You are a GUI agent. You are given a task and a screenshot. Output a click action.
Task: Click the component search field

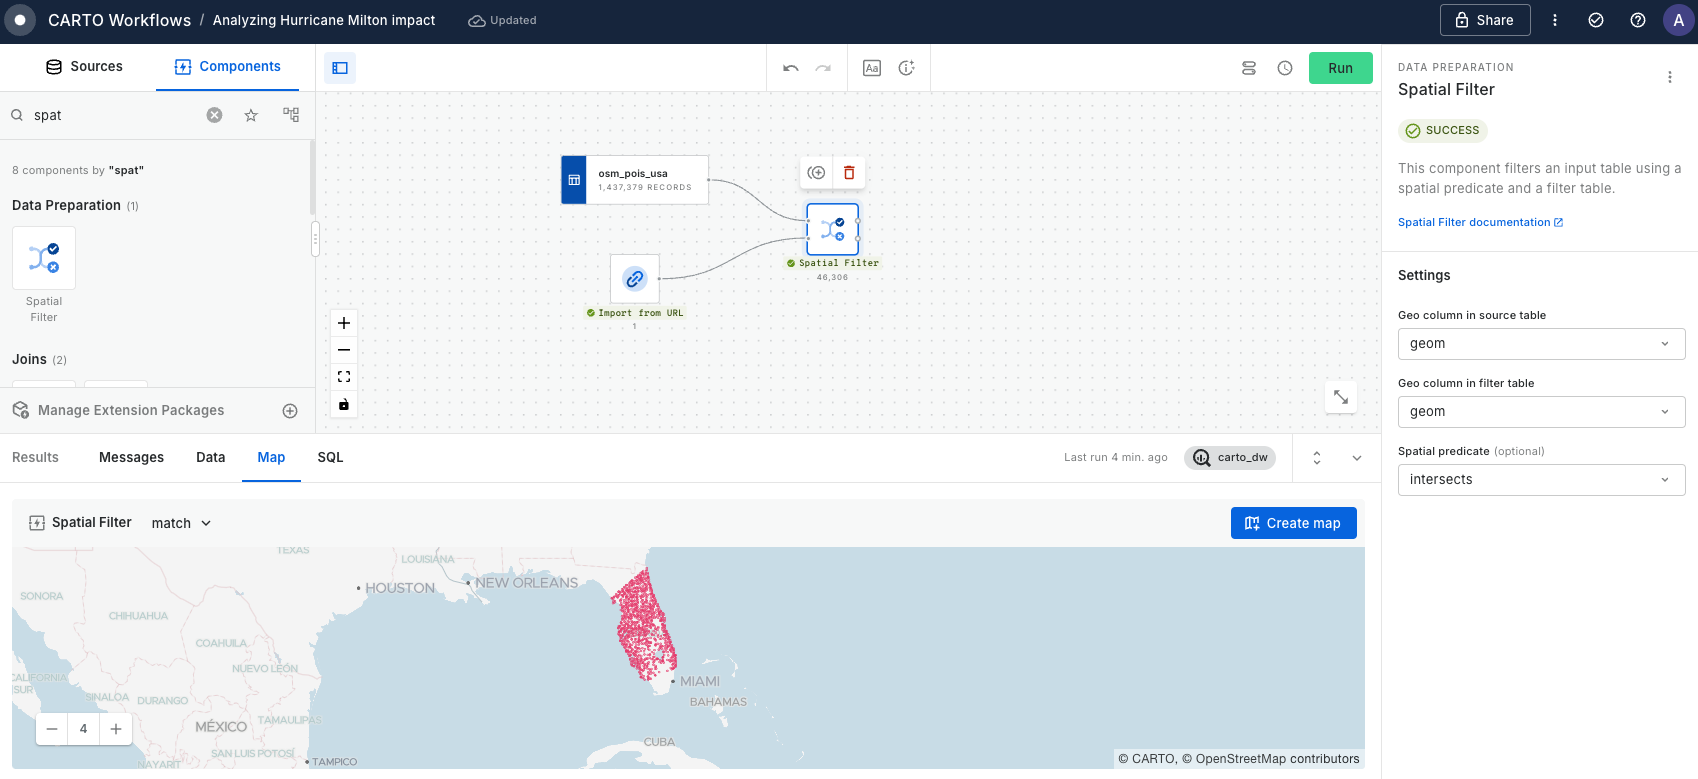(x=115, y=115)
